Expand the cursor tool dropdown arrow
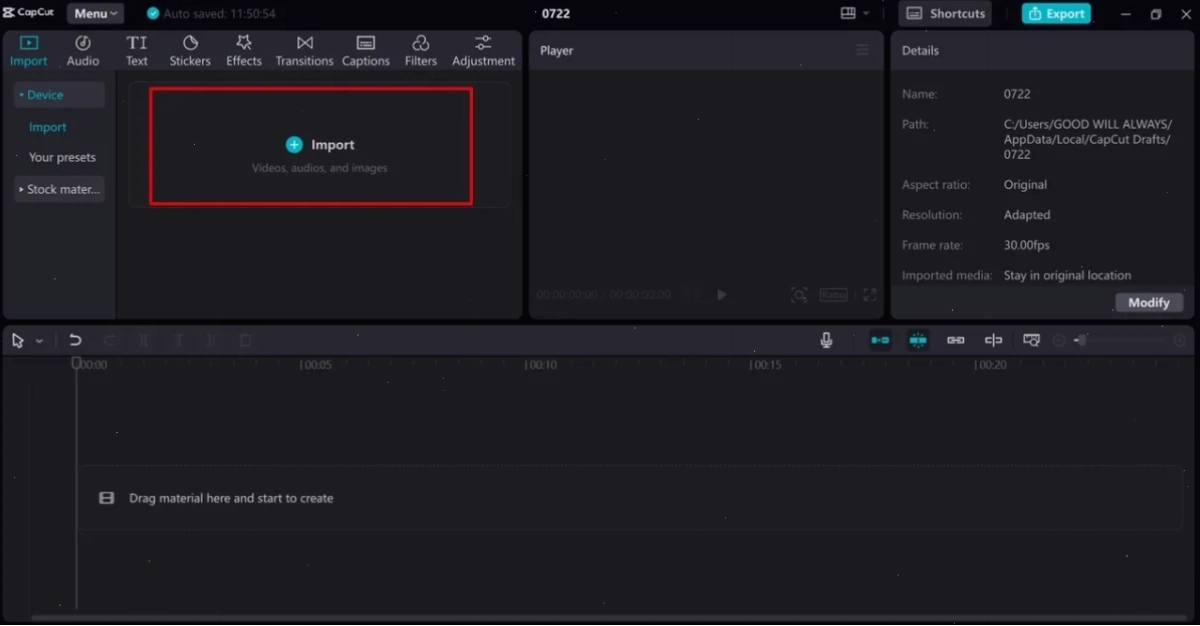Image resolution: width=1200 pixels, height=626 pixels. click(39, 341)
